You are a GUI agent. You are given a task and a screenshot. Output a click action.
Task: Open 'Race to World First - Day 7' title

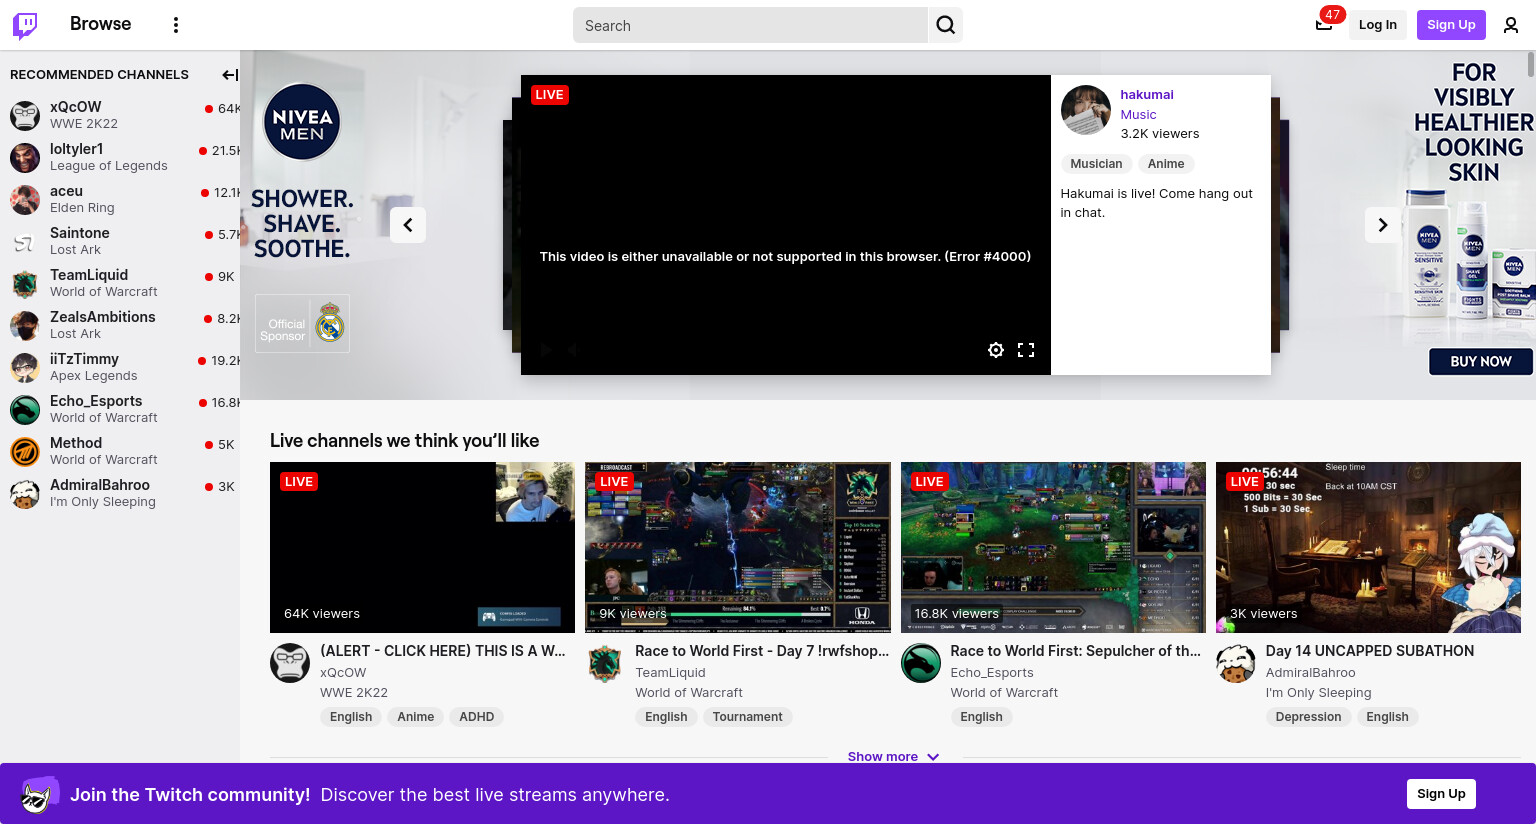(x=762, y=651)
